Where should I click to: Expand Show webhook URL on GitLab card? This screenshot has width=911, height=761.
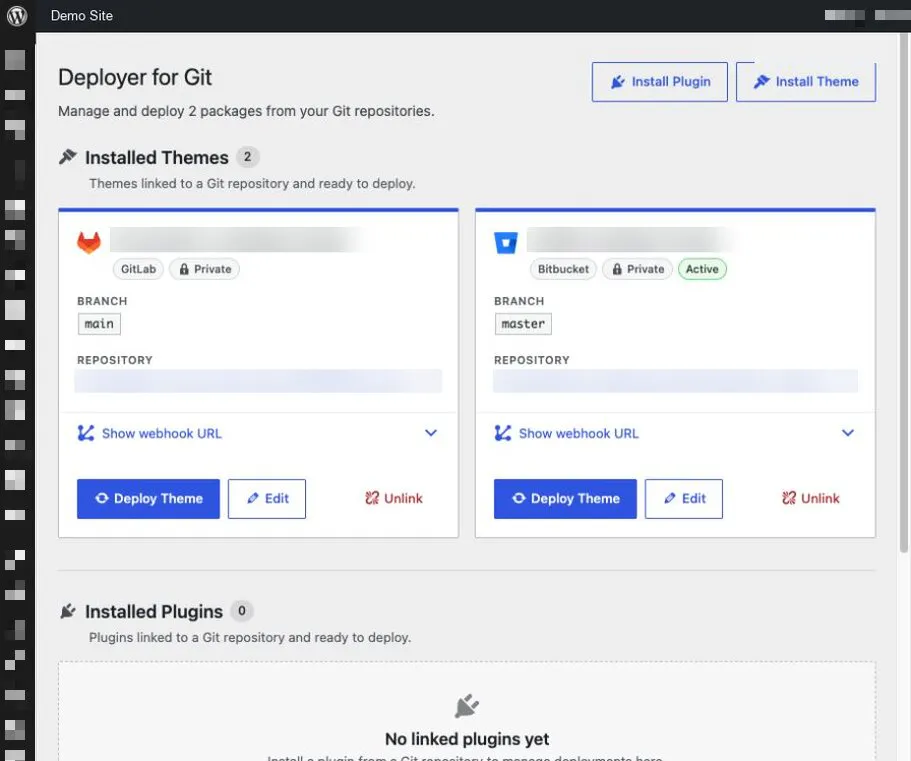tap(162, 433)
